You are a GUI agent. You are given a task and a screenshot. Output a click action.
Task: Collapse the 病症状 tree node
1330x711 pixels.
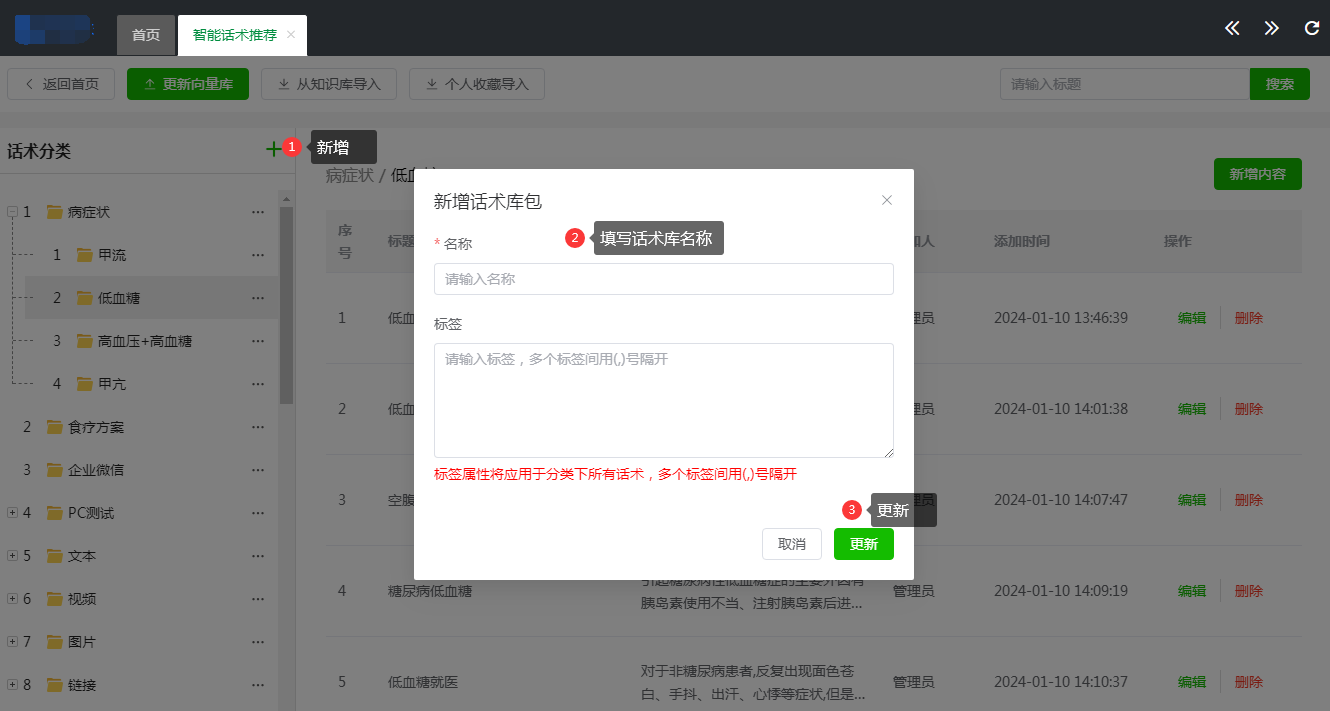pos(12,212)
